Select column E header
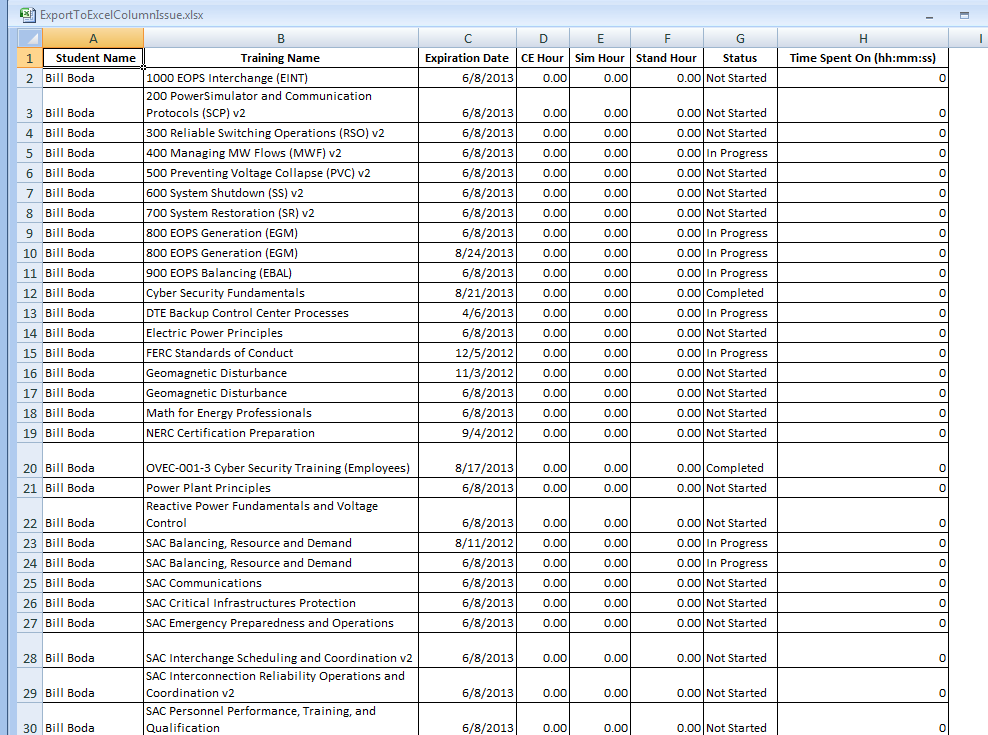 [600, 38]
